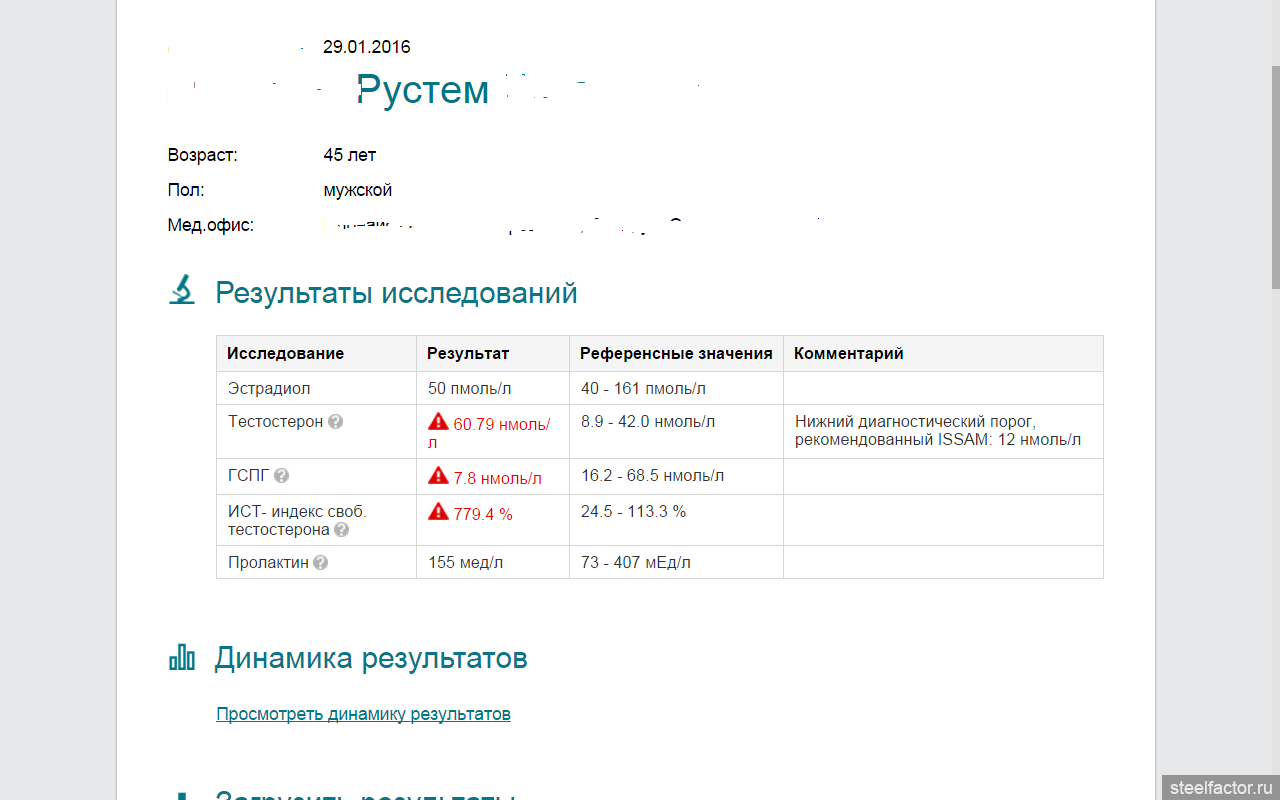This screenshot has height=800, width=1280.
Task: Click the steelfactor.ru watermark label
Action: pos(1220,787)
